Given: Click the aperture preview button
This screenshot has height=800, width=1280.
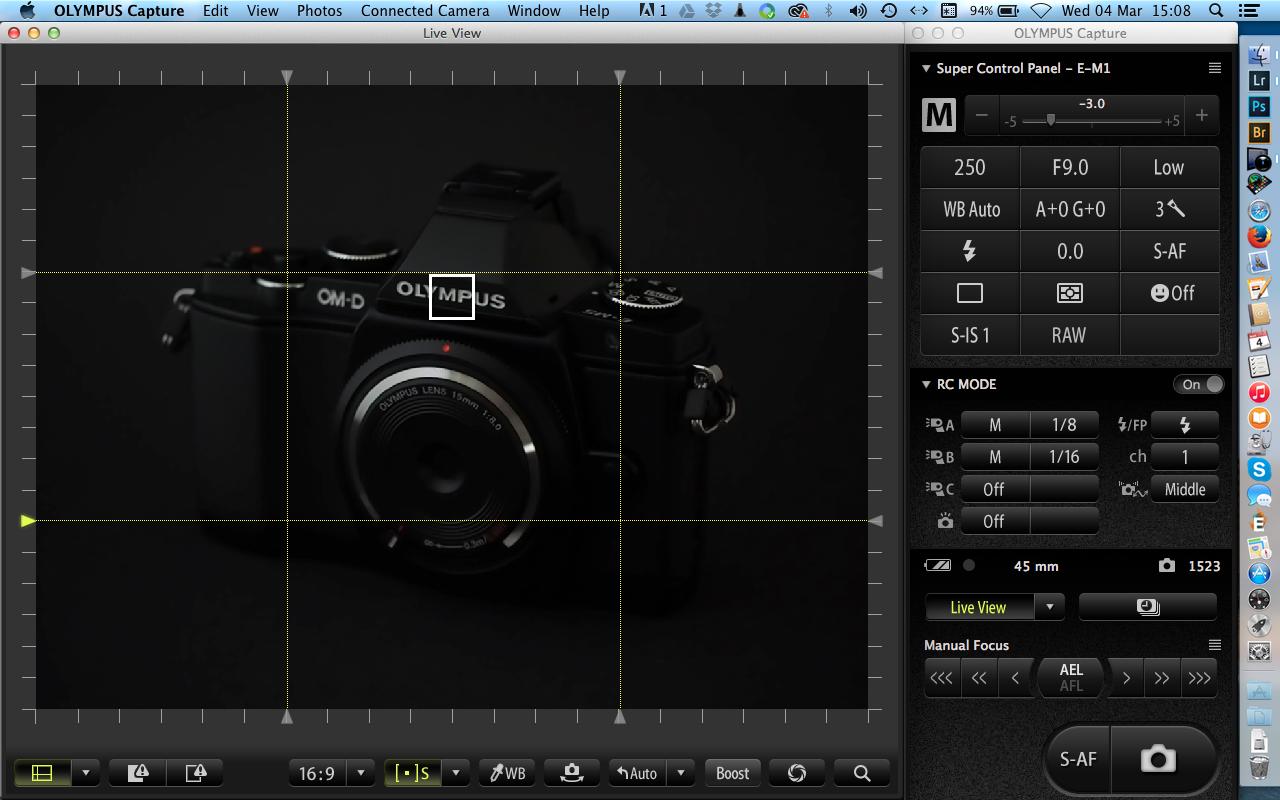Looking at the screenshot, I should click(x=797, y=773).
